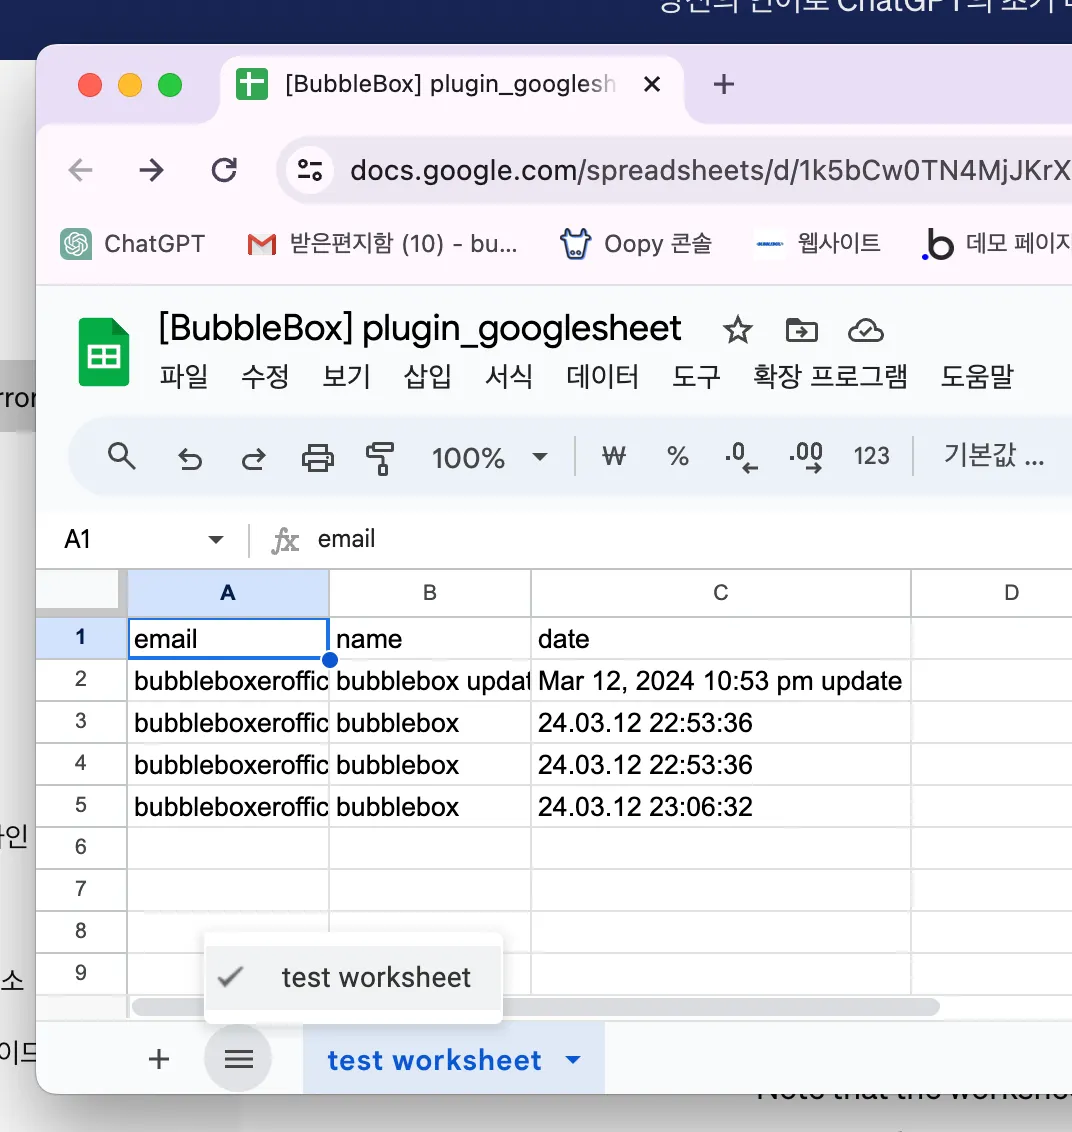Undo the last action
1072x1132 pixels.
pos(190,458)
